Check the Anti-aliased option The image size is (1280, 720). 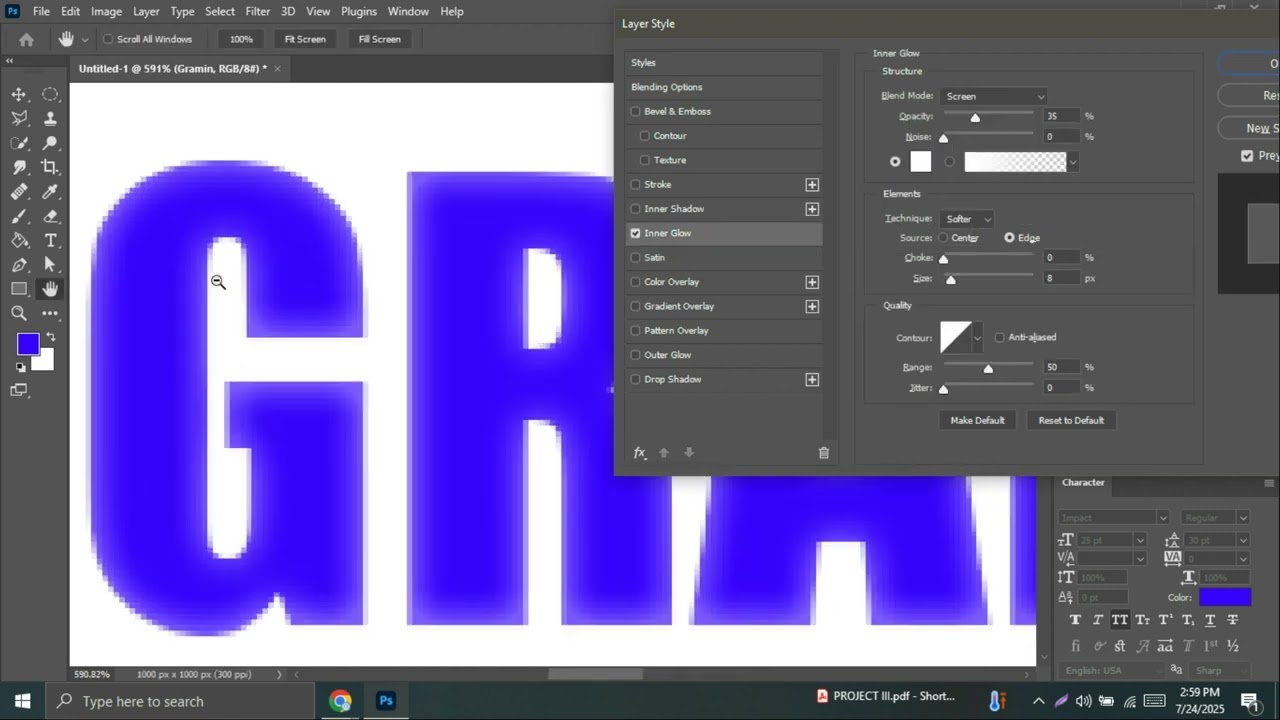(x=999, y=337)
